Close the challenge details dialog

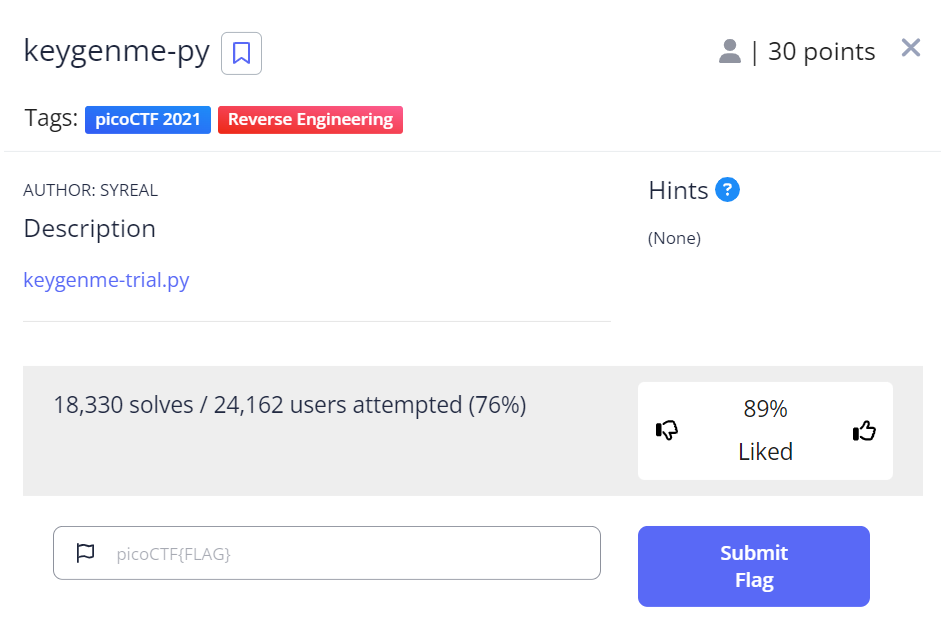coord(910,48)
